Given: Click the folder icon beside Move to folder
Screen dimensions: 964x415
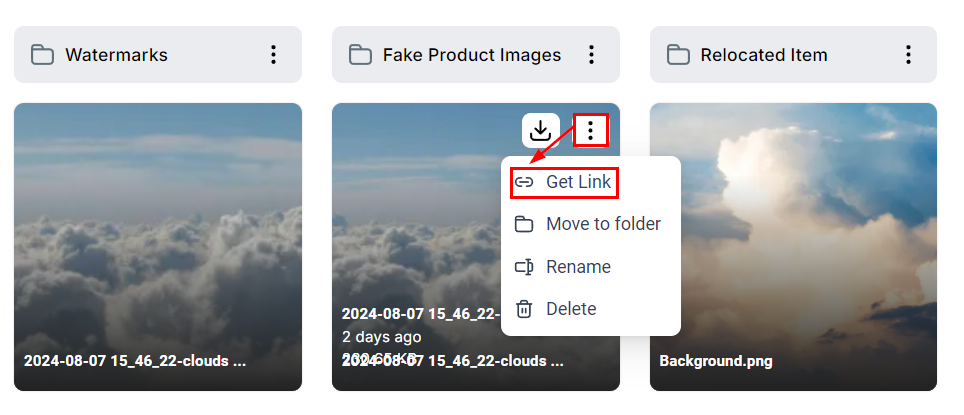Looking at the screenshot, I should tap(524, 224).
